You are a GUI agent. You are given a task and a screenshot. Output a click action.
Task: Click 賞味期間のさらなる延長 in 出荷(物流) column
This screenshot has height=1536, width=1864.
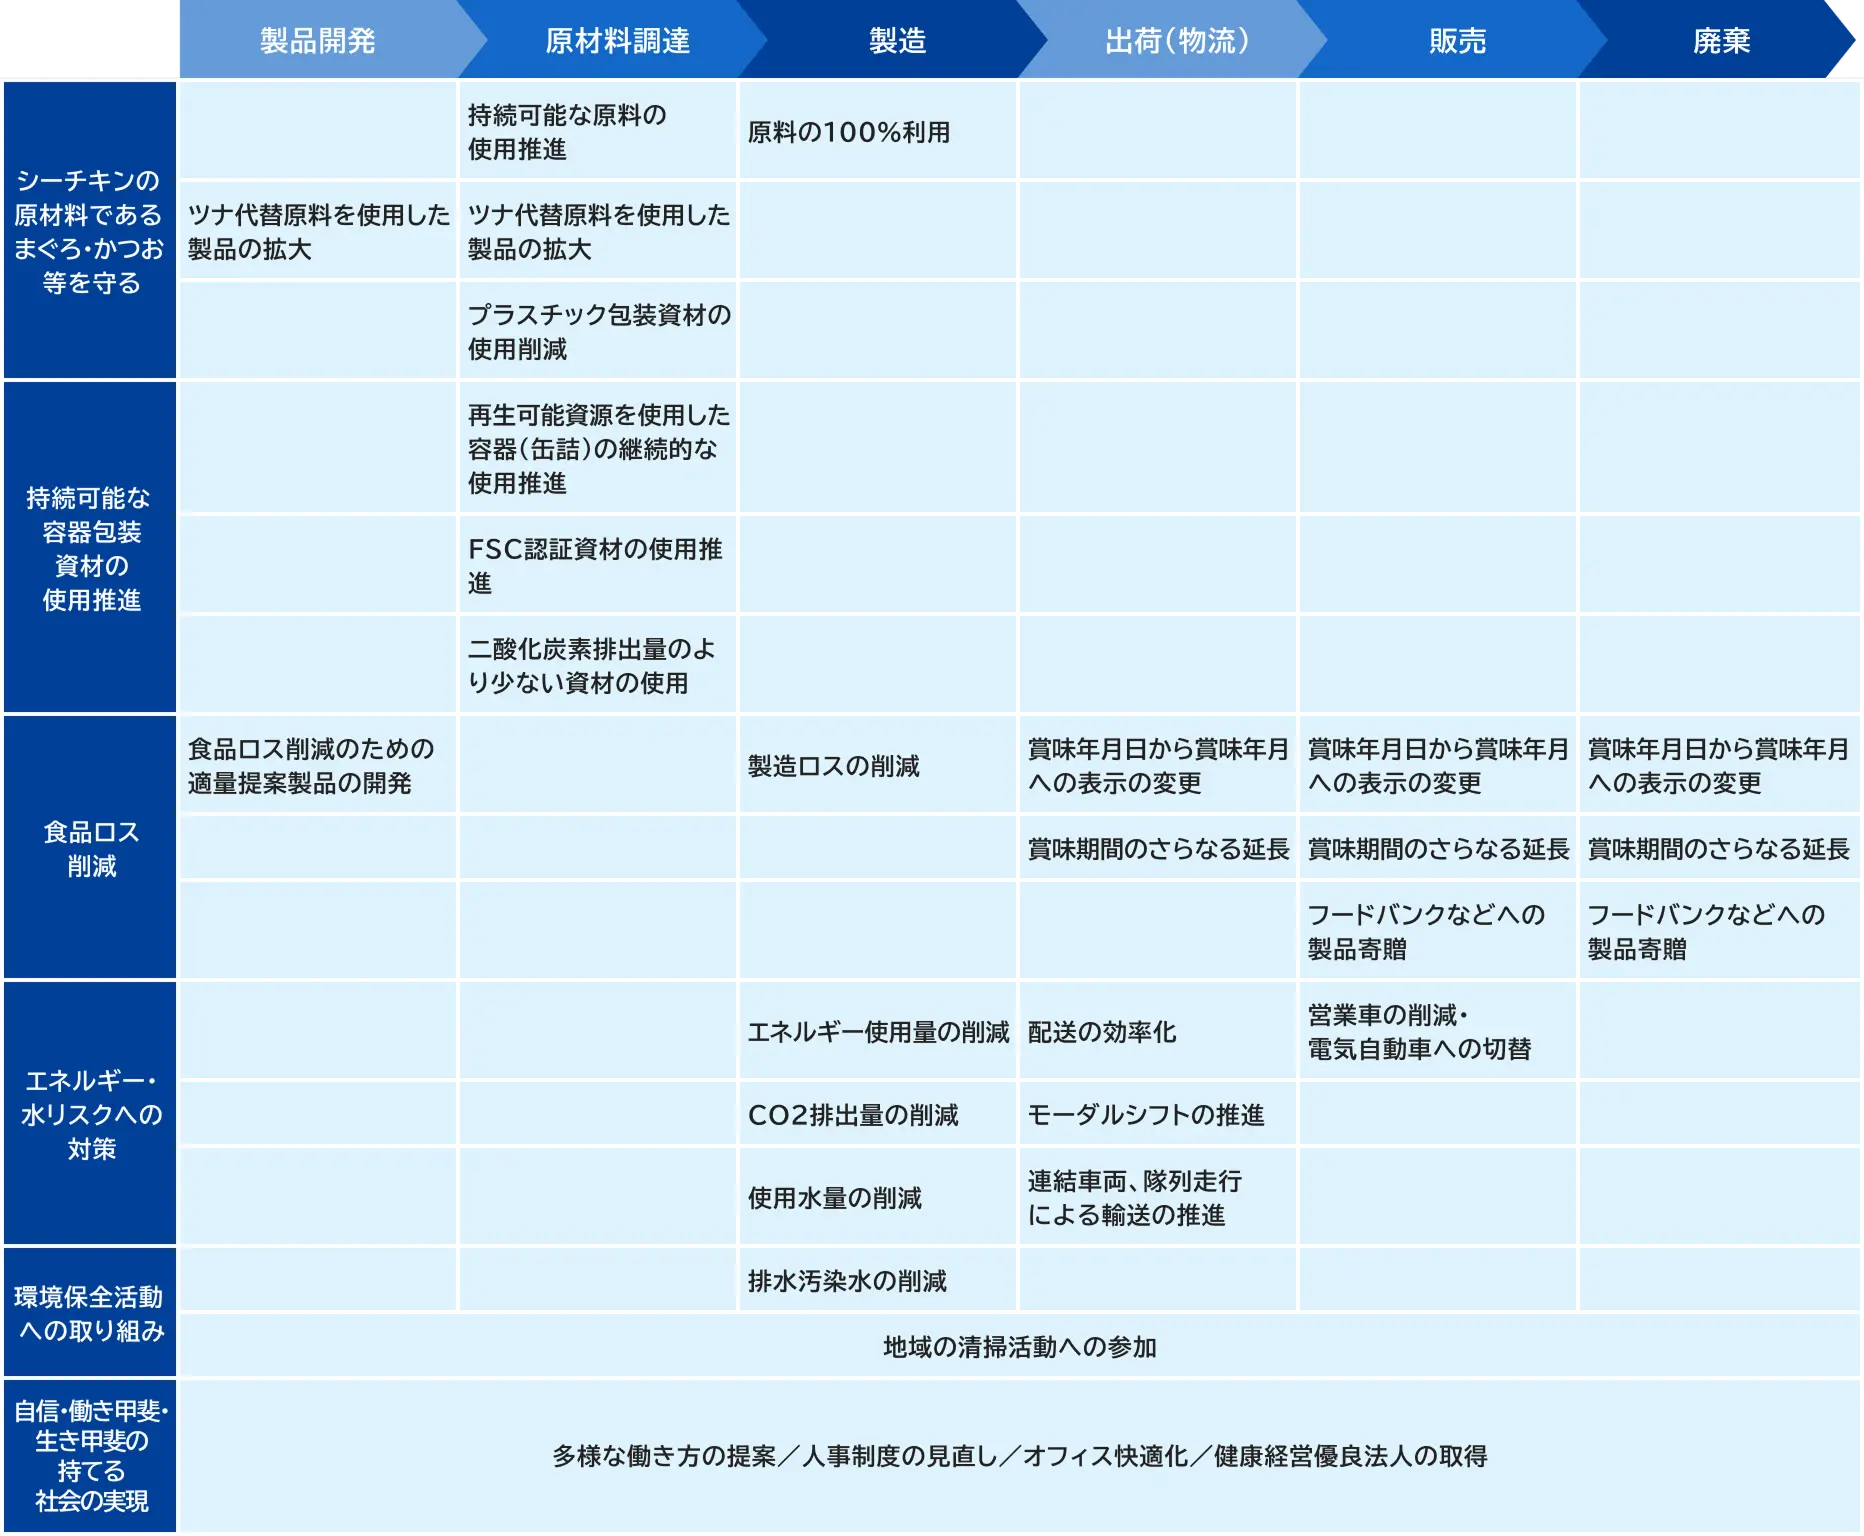pos(1158,848)
